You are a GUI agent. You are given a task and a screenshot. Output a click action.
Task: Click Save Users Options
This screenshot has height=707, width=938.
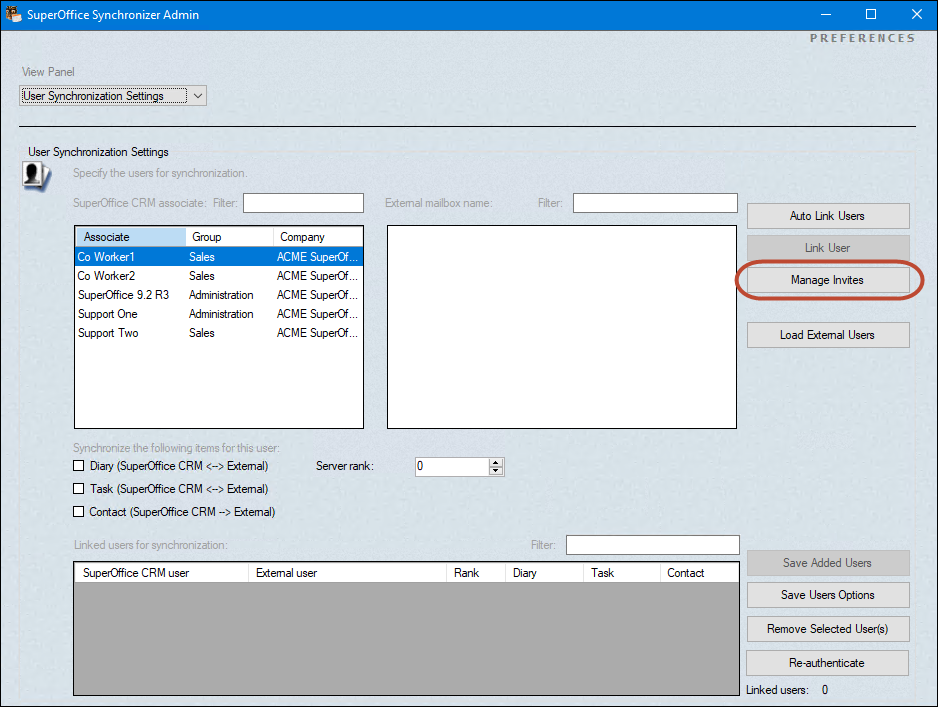click(x=827, y=595)
